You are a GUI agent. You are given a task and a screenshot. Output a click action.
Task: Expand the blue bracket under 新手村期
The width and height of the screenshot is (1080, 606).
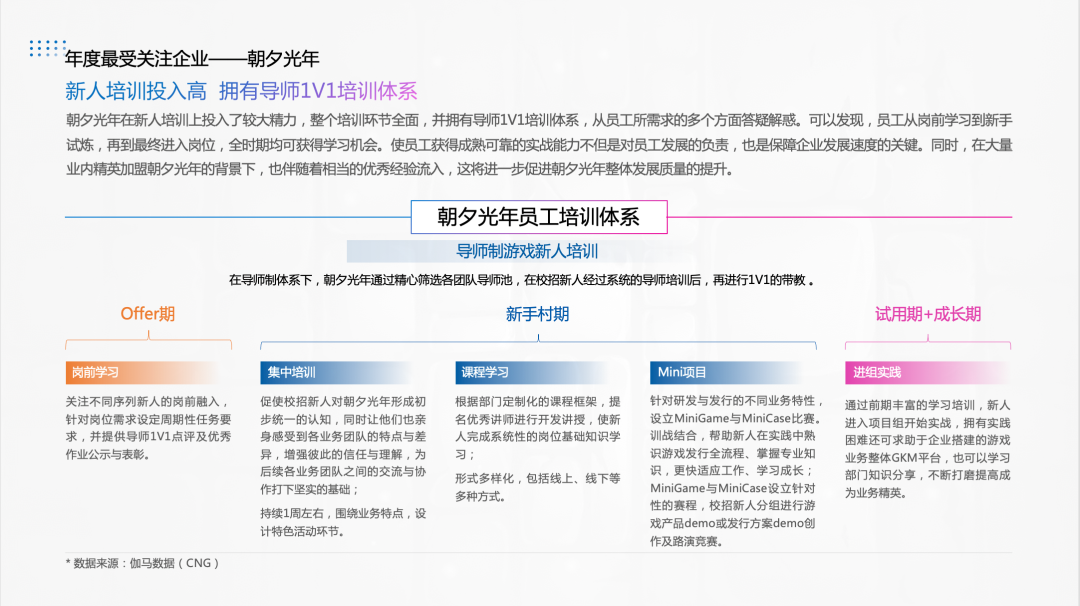tap(537, 341)
